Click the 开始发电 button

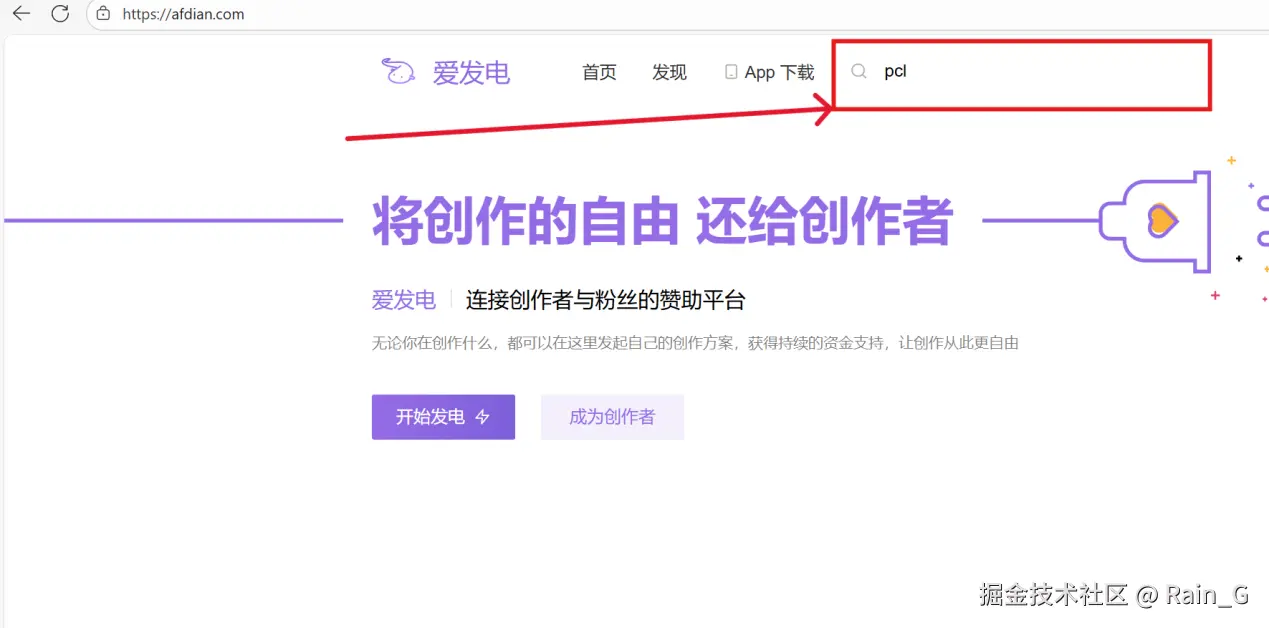tap(443, 417)
